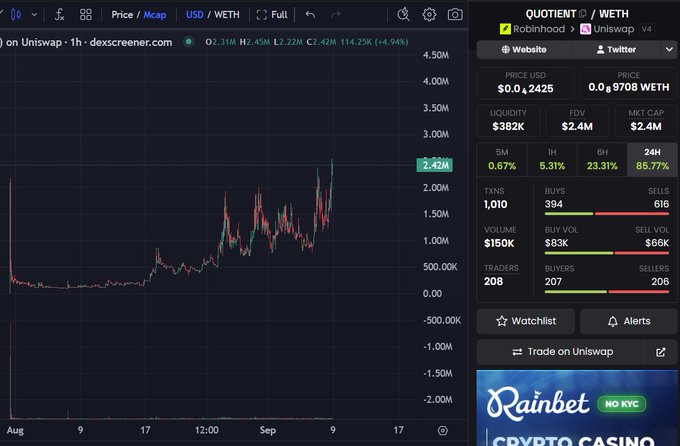Open the chart layout grid selector

(86, 15)
